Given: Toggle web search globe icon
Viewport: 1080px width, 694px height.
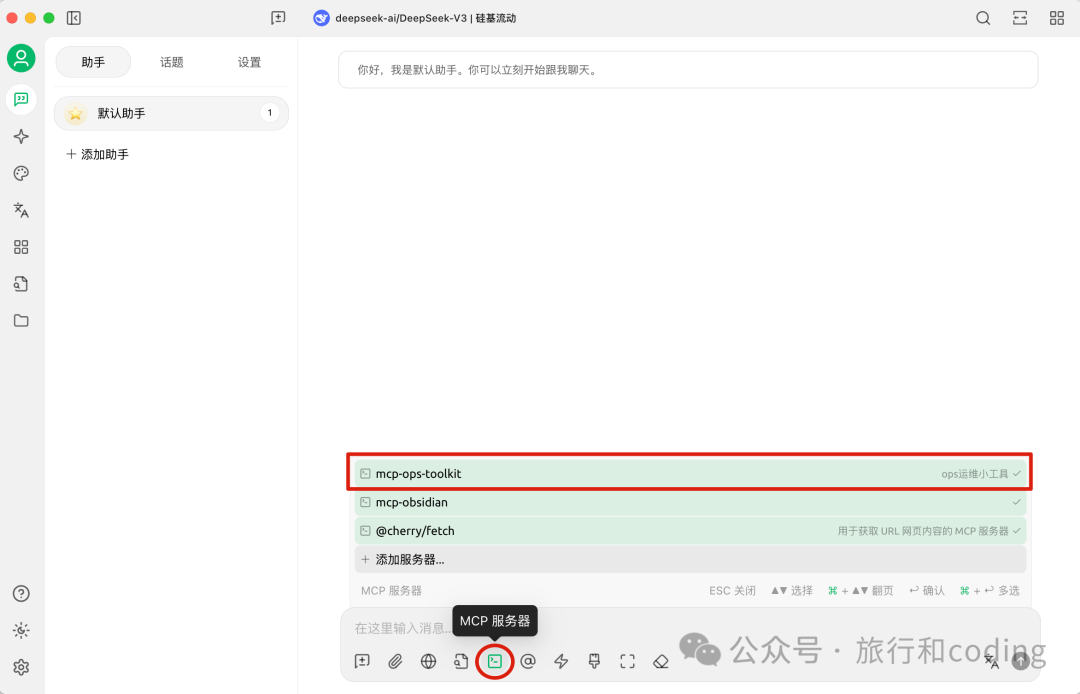Looking at the screenshot, I should (x=428, y=662).
